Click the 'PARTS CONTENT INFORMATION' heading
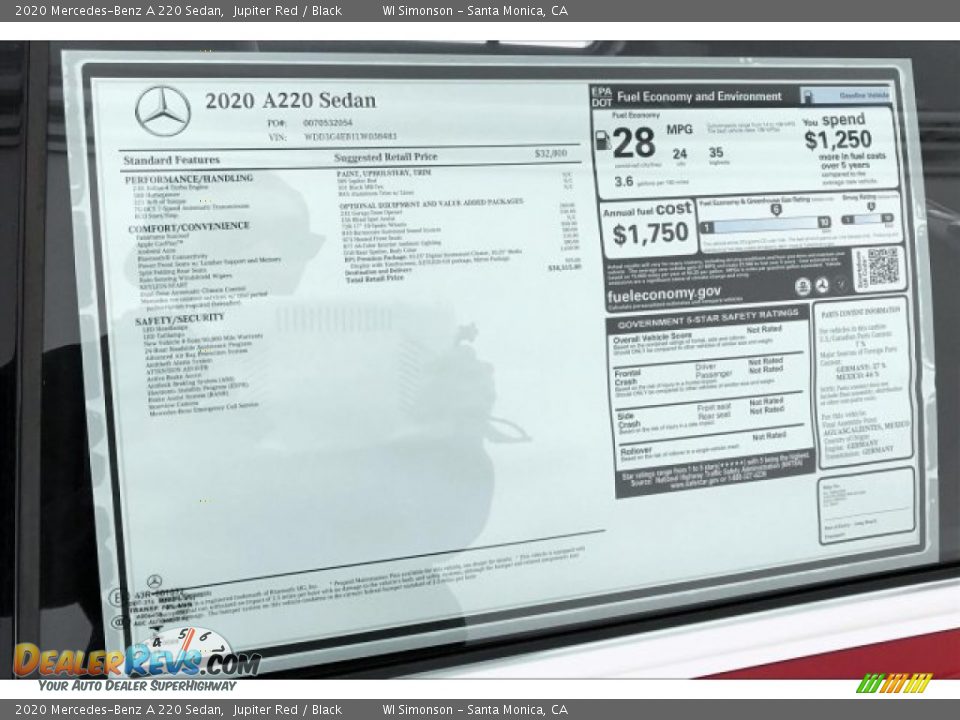 [861, 312]
